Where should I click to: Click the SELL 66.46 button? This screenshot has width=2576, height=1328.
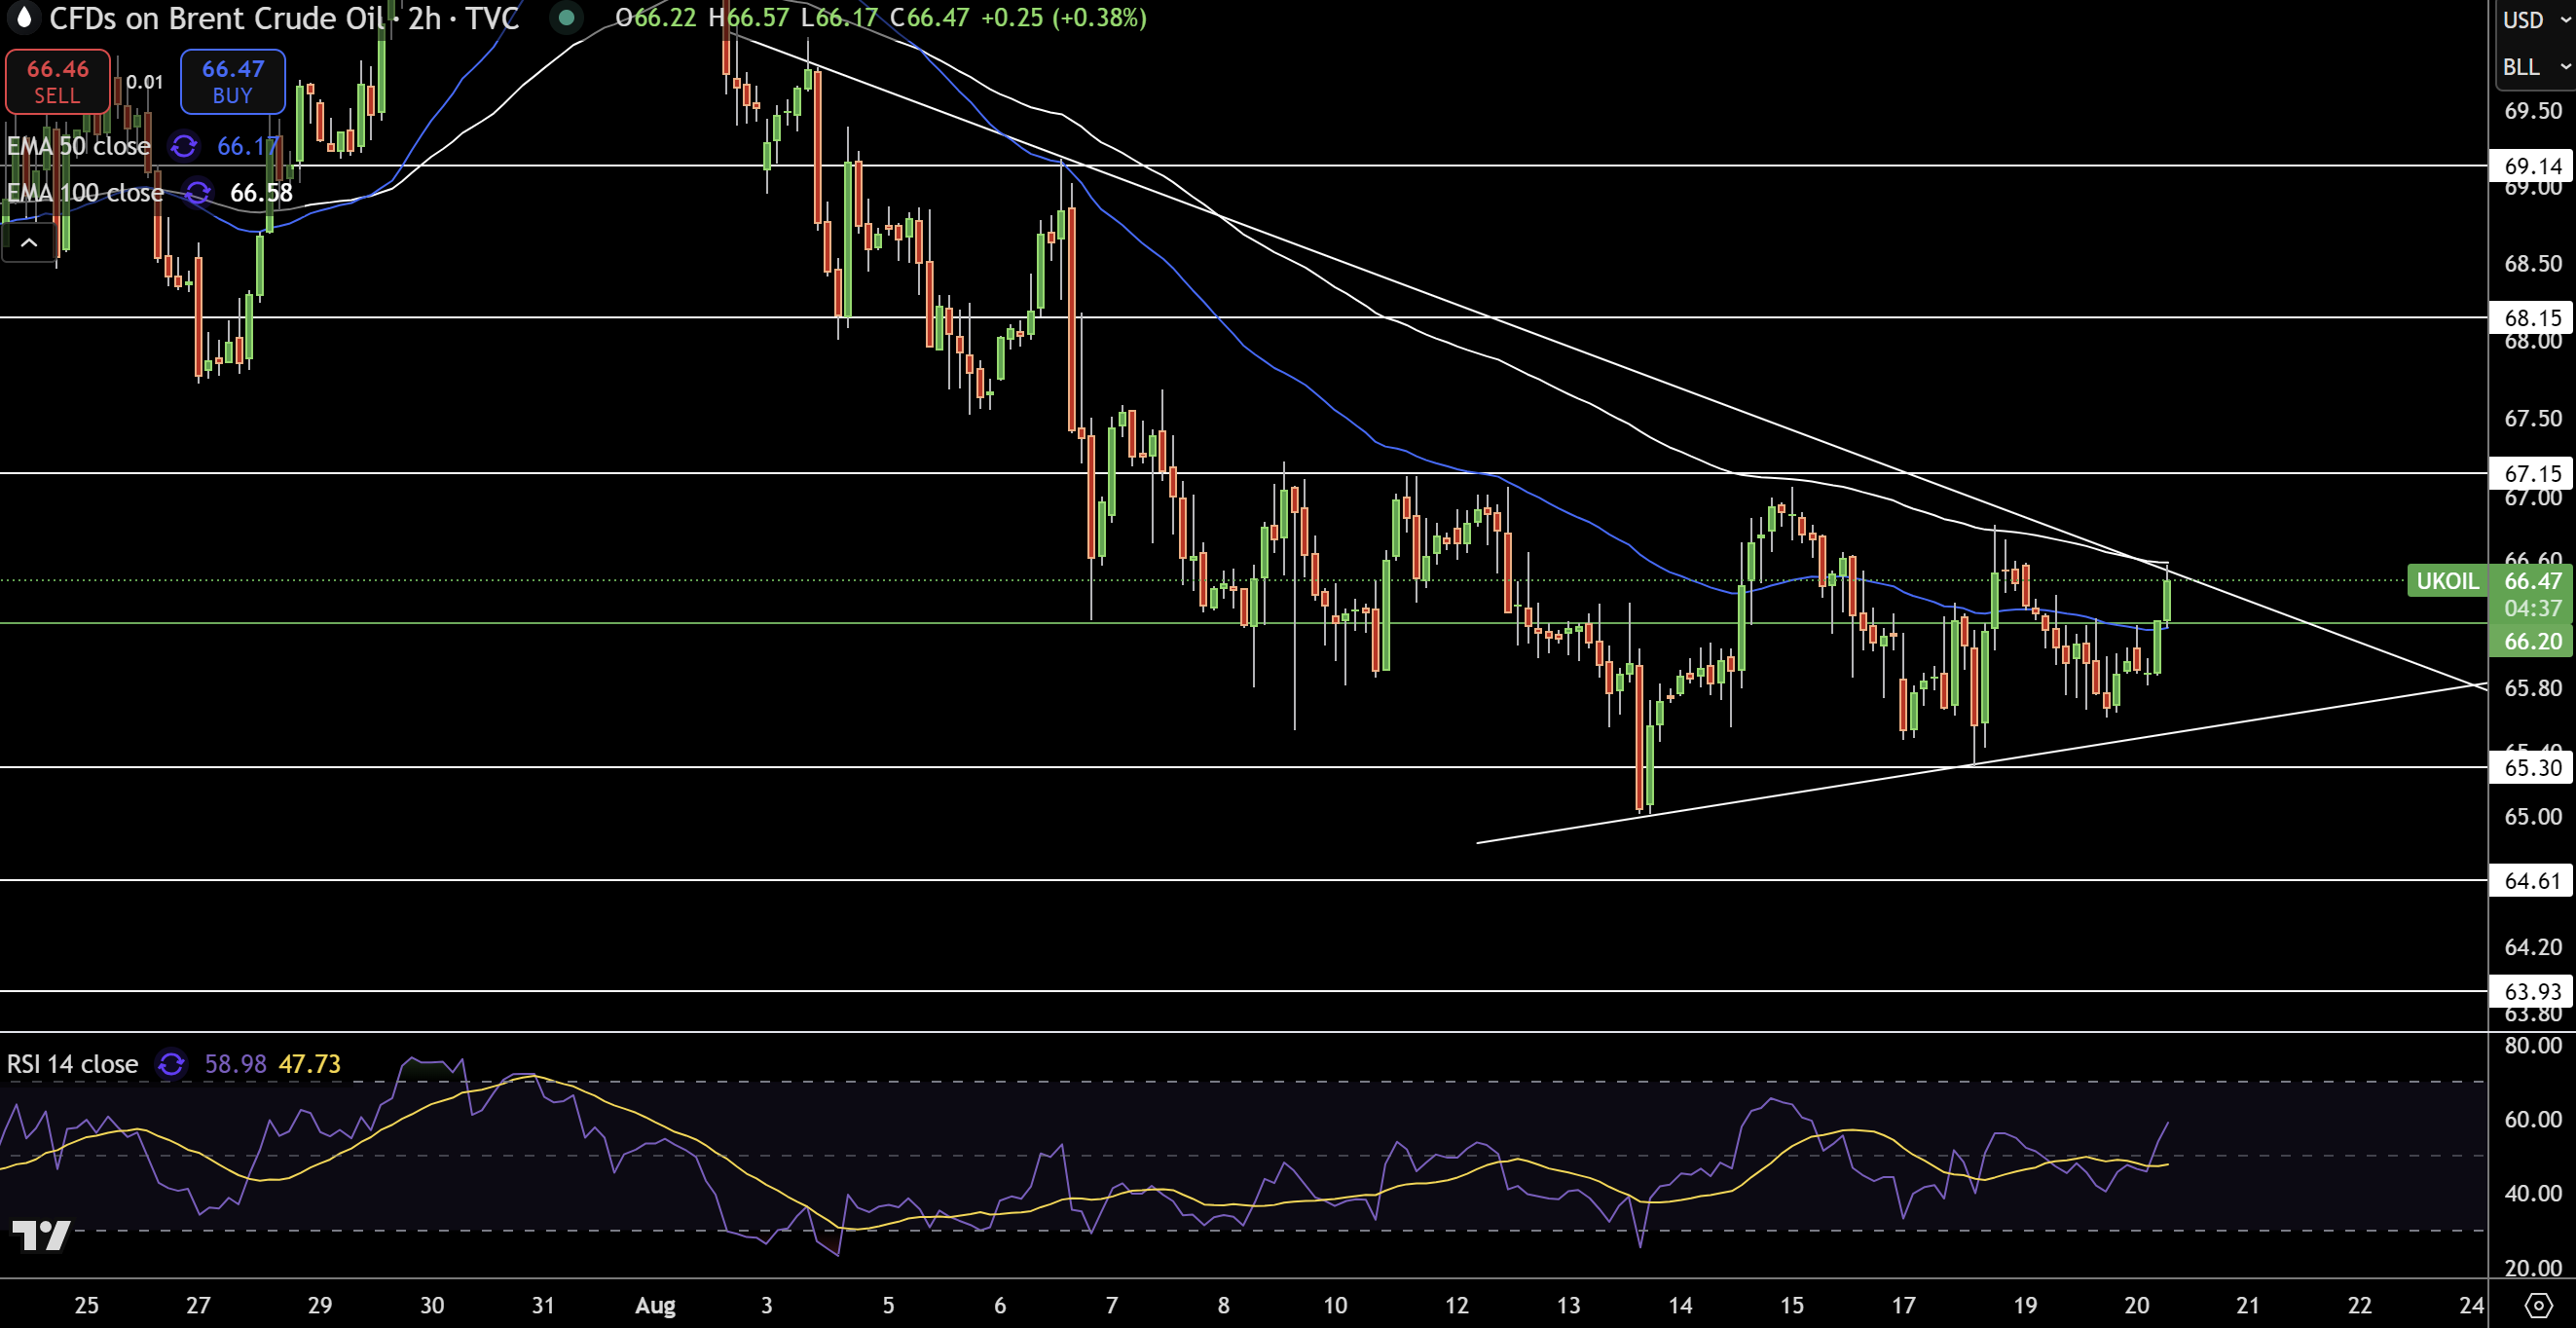(57, 81)
